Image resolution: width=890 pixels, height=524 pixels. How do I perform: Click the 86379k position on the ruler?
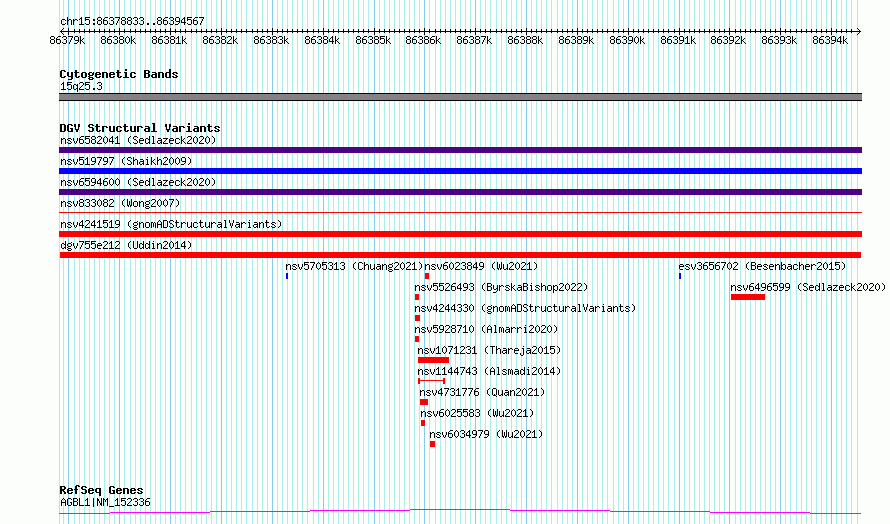[x=67, y=40]
